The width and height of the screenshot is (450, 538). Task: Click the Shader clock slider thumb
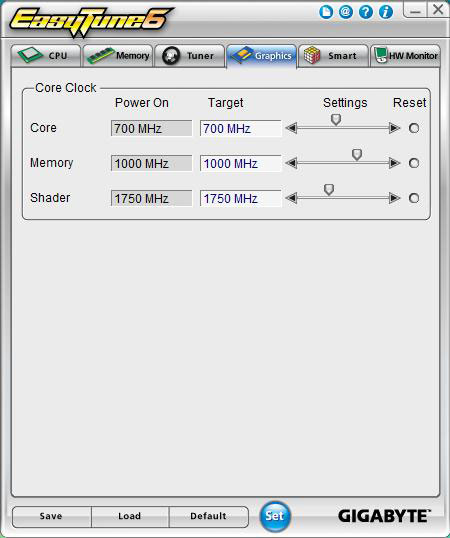[x=329, y=190]
